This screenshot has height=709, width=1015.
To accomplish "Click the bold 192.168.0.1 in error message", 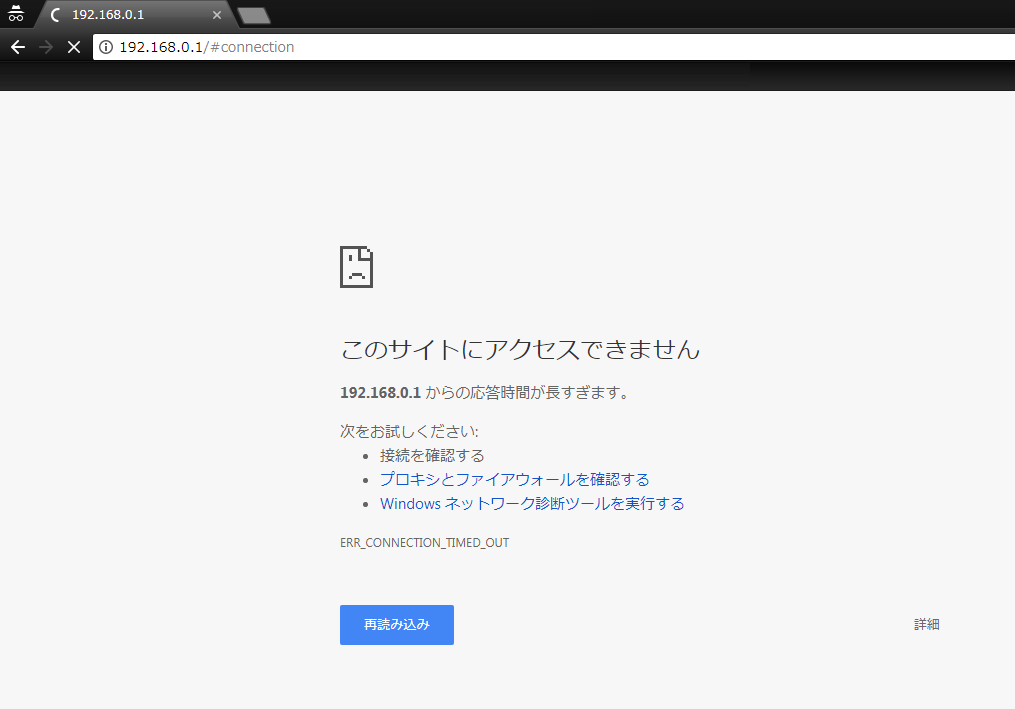I will pos(381,393).
